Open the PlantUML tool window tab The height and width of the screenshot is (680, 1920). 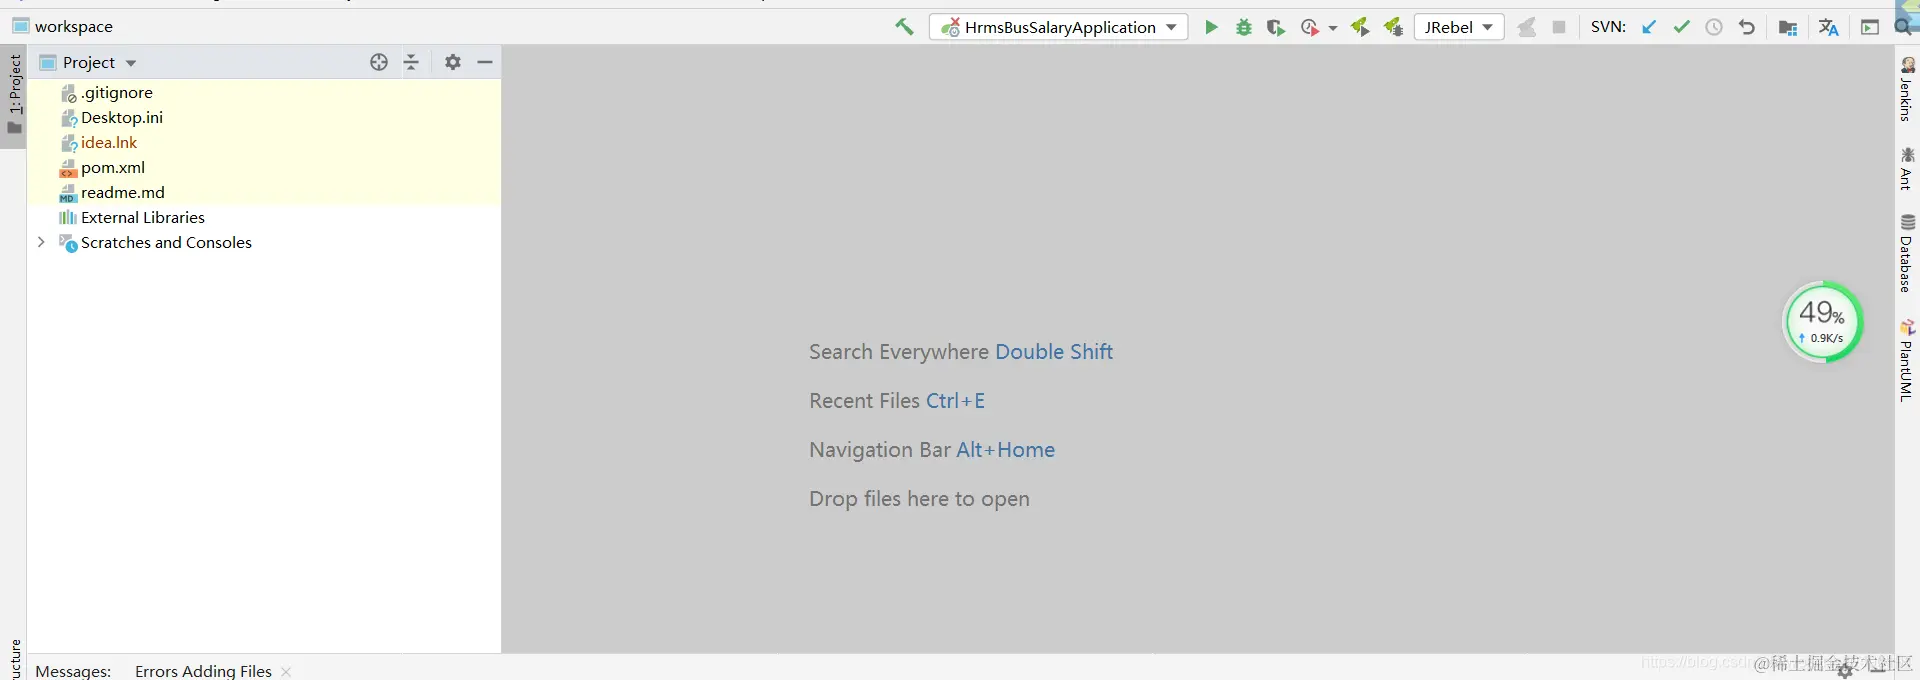[x=1907, y=360]
